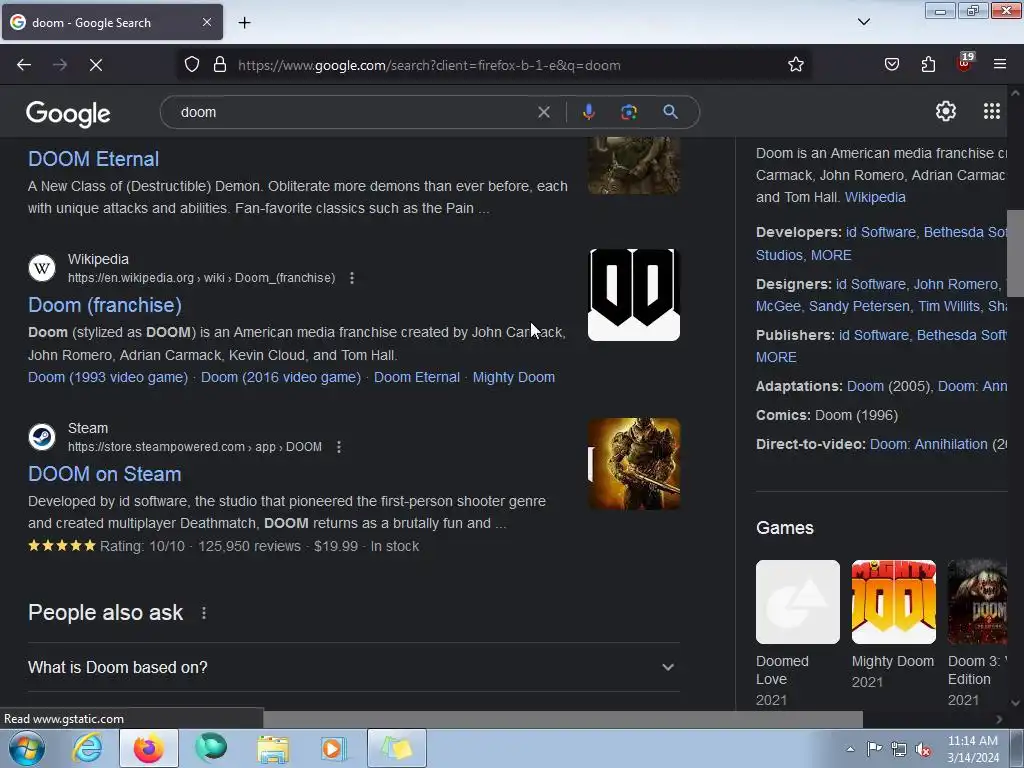Open Google quick settings gear
The image size is (1024, 768).
coord(946,112)
